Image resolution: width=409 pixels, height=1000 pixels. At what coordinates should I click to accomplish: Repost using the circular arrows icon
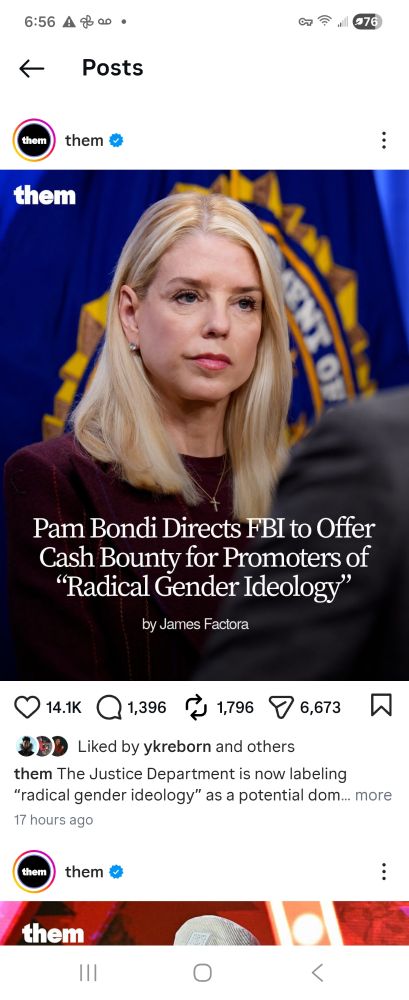click(194, 707)
